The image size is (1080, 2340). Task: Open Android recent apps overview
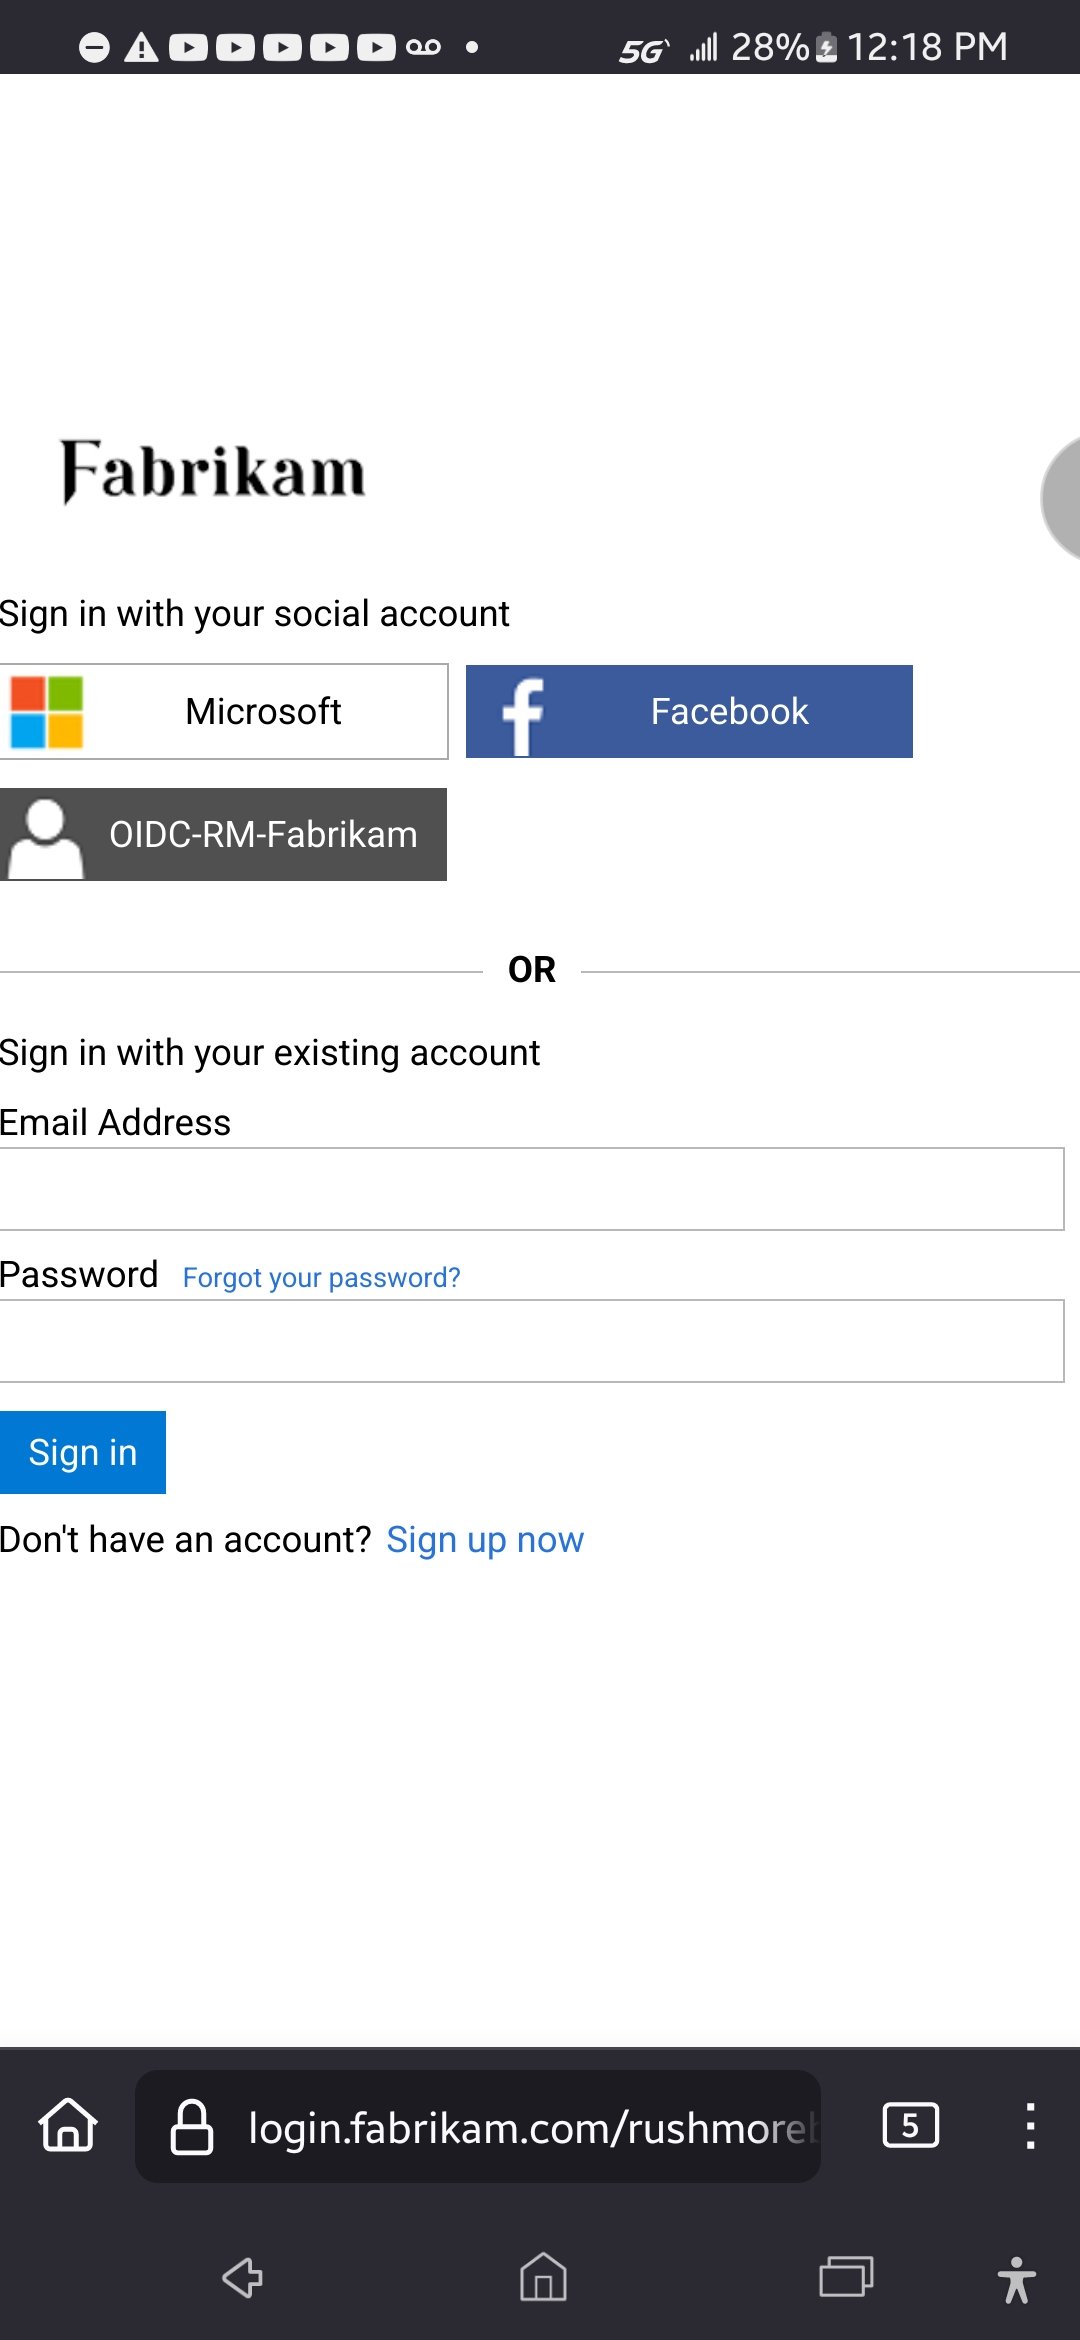tap(846, 2278)
